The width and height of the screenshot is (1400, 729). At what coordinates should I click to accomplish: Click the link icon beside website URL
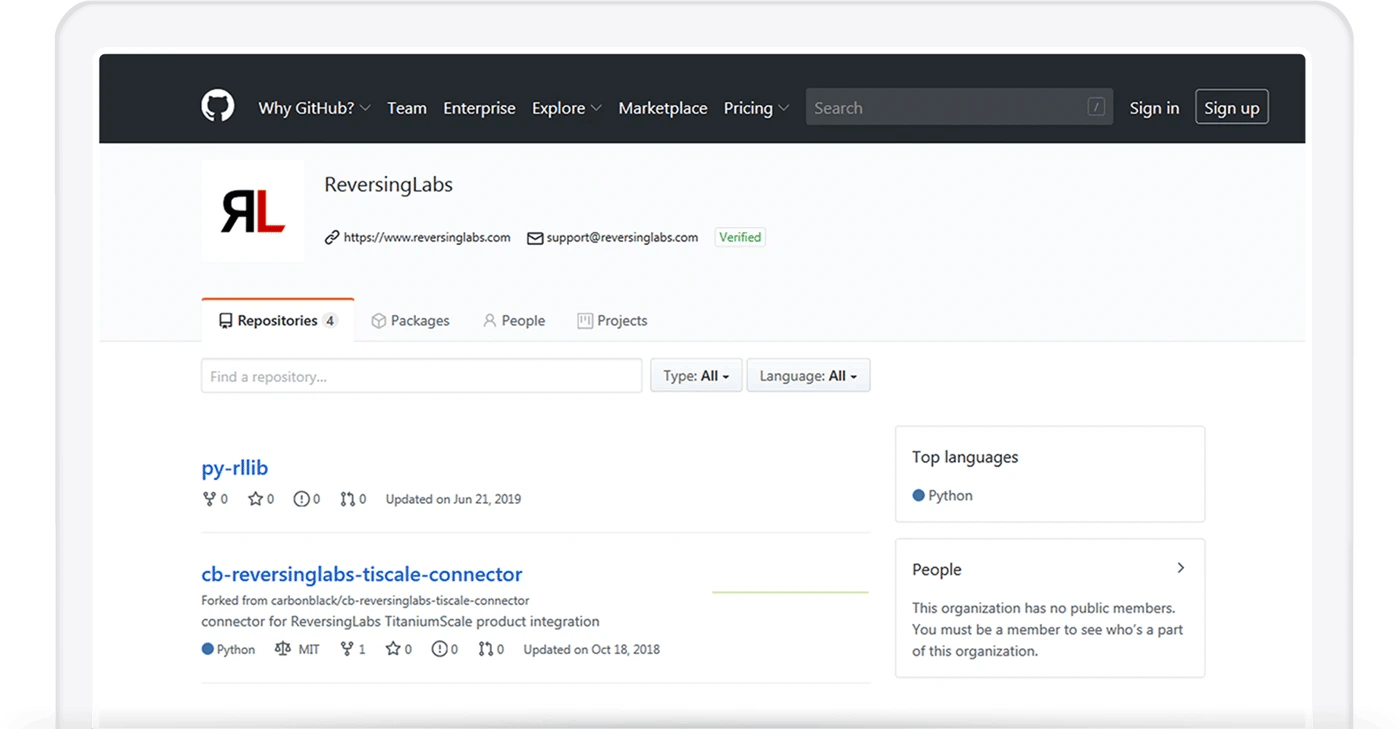pyautogui.click(x=332, y=238)
